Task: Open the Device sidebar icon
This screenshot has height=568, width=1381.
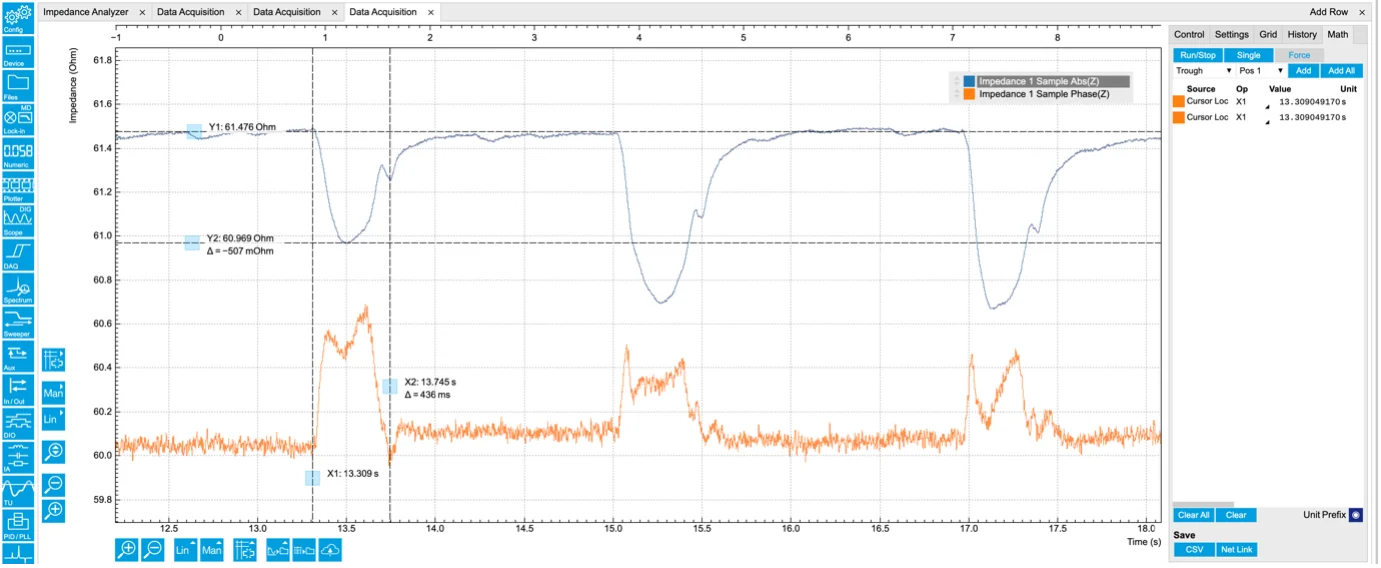Action: [x=18, y=53]
